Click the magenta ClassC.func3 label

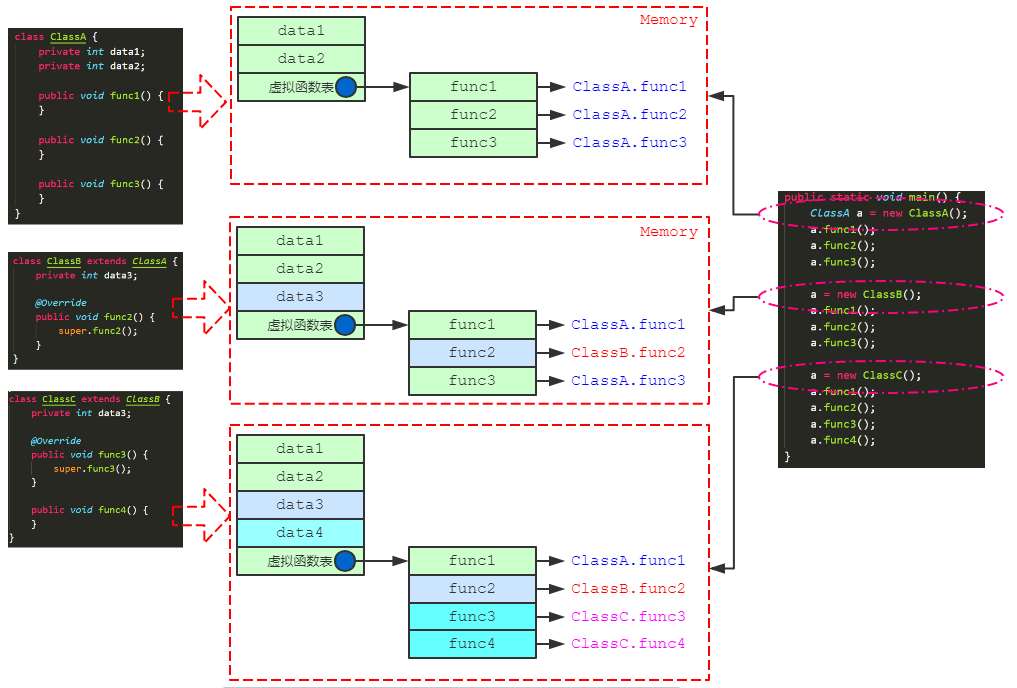click(628, 617)
